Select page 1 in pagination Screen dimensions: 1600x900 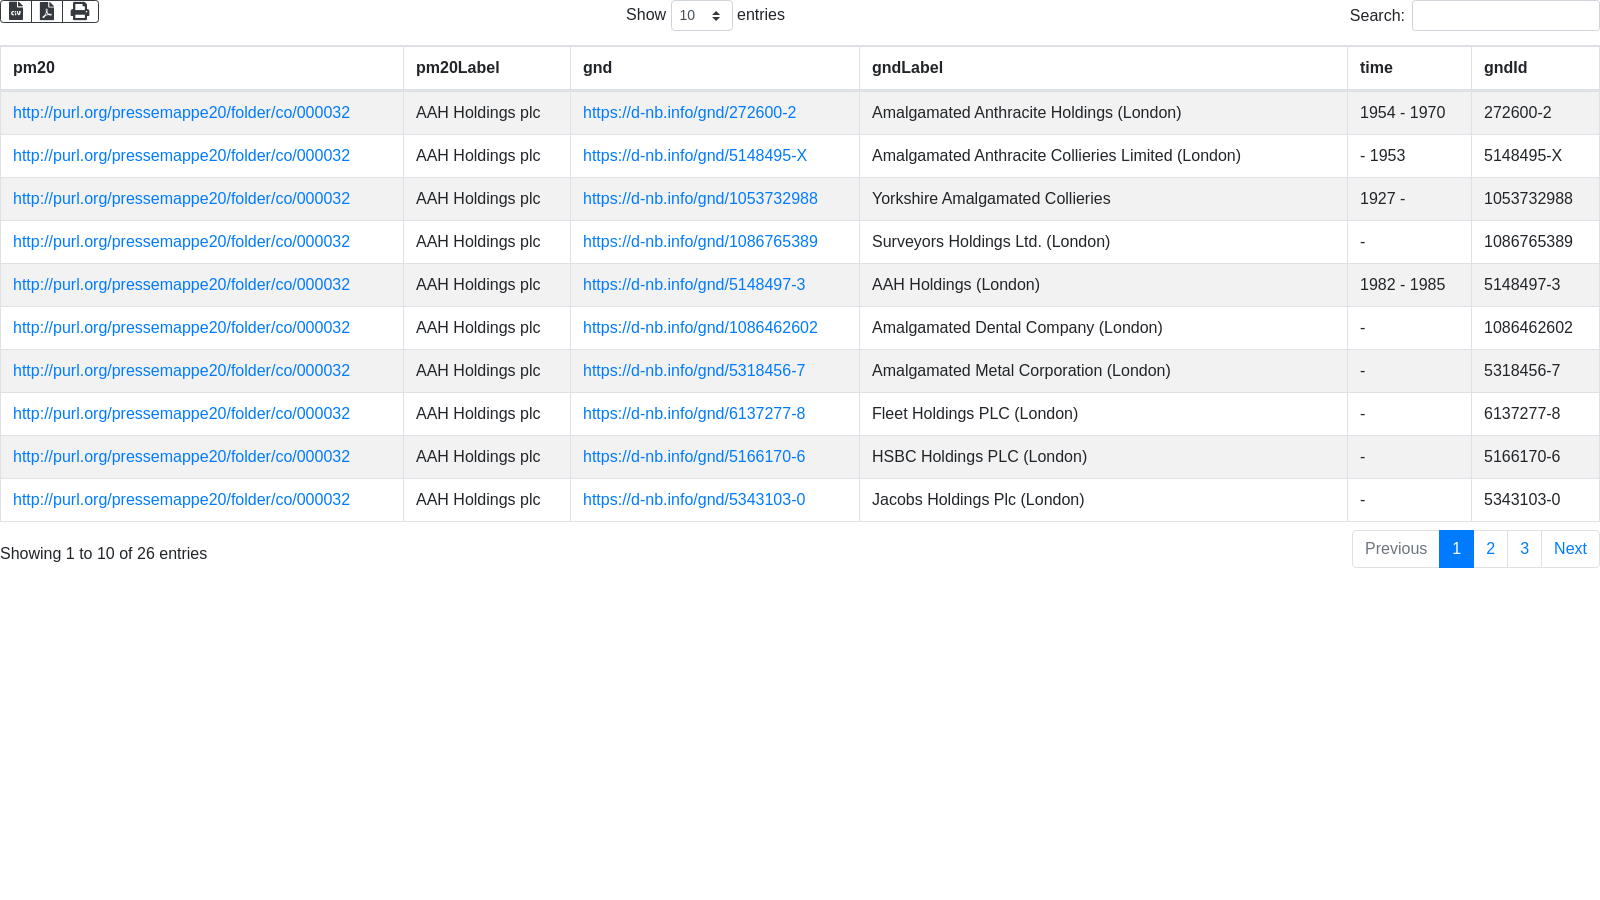coord(1456,549)
